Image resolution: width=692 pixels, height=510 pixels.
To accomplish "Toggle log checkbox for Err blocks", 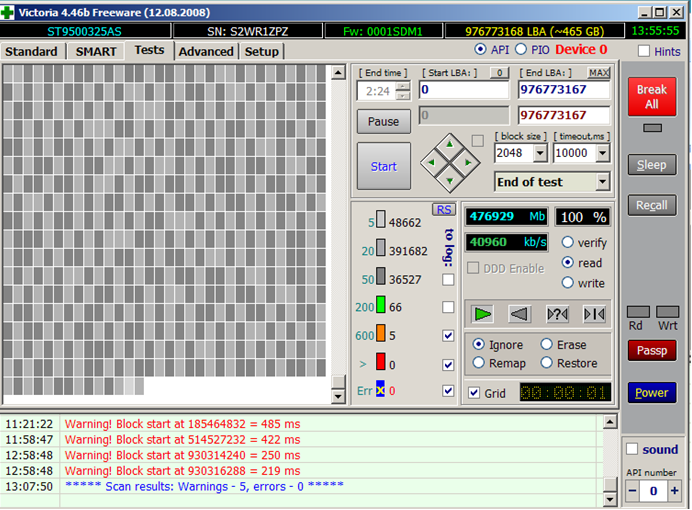I will 448,390.
